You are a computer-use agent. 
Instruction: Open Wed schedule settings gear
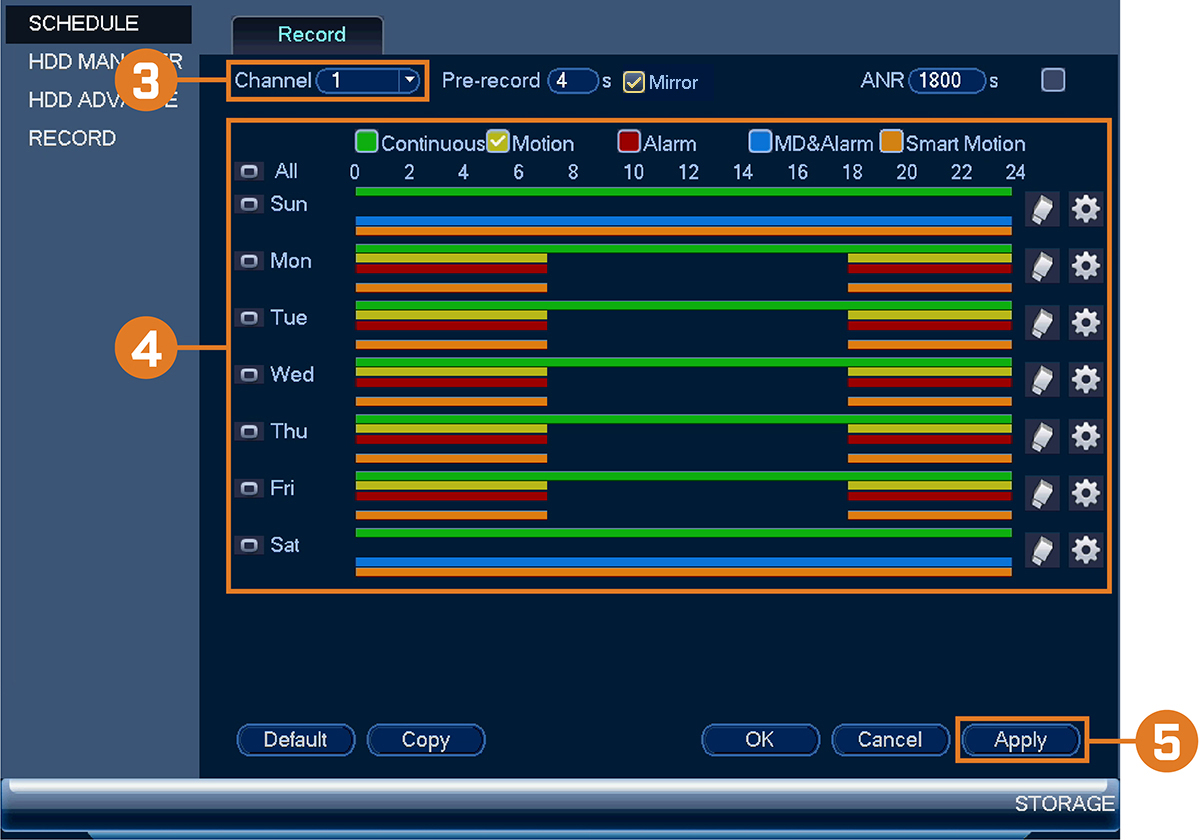[1086, 380]
